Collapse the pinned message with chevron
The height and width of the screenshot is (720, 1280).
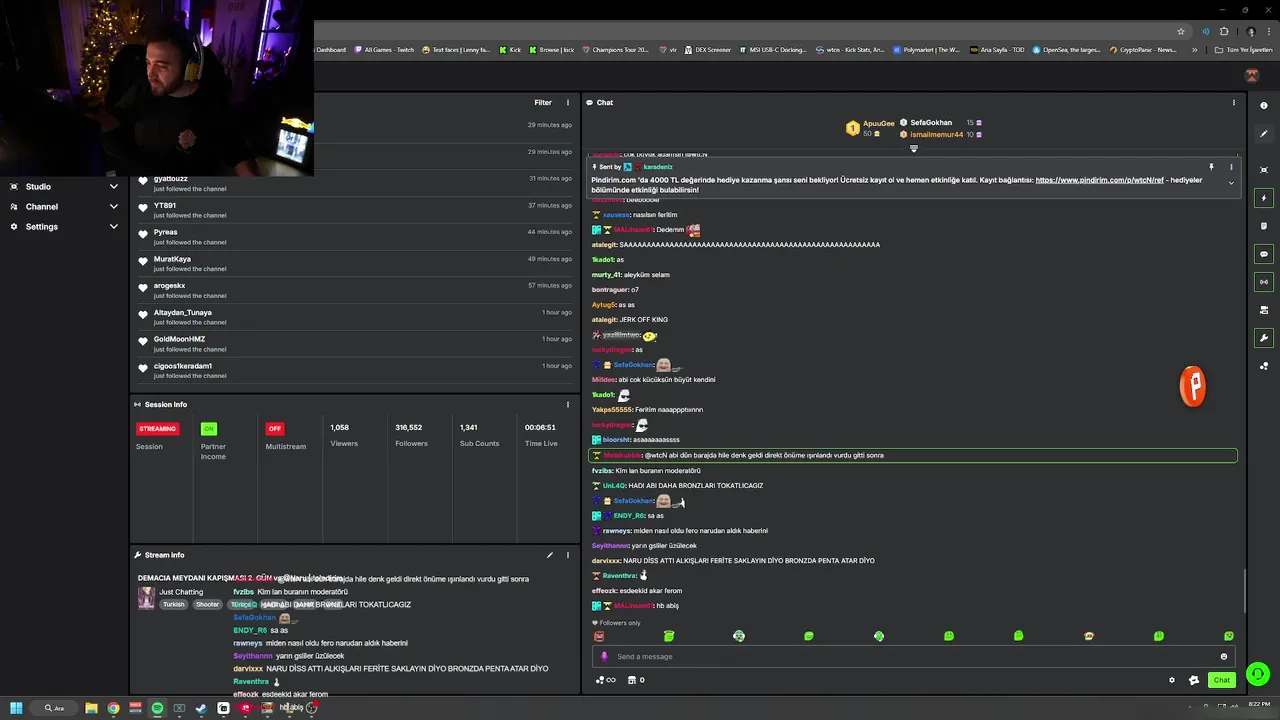(1231, 183)
